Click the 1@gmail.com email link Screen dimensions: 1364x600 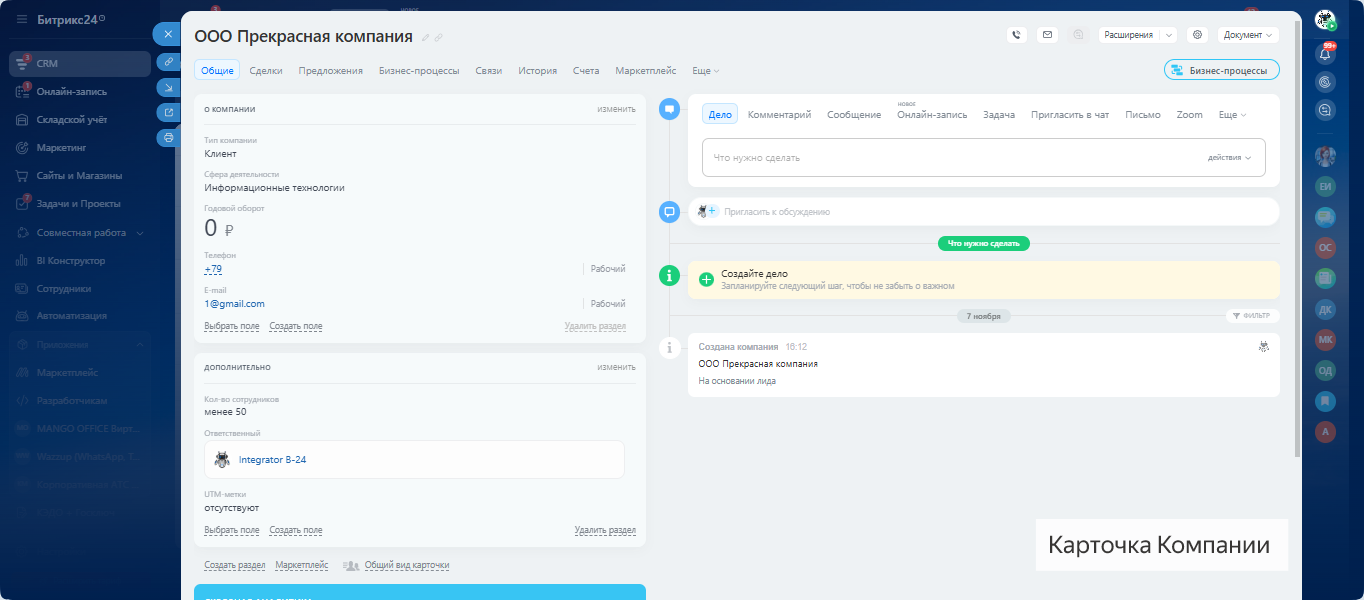[x=235, y=304]
